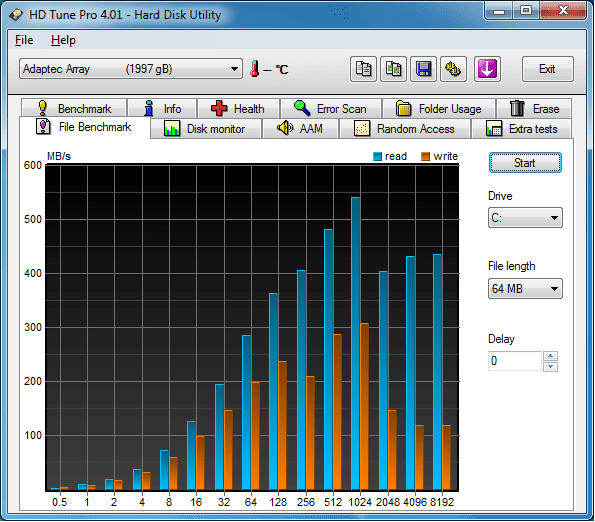
Task: Open the Benchmark tab
Action: pos(74,108)
